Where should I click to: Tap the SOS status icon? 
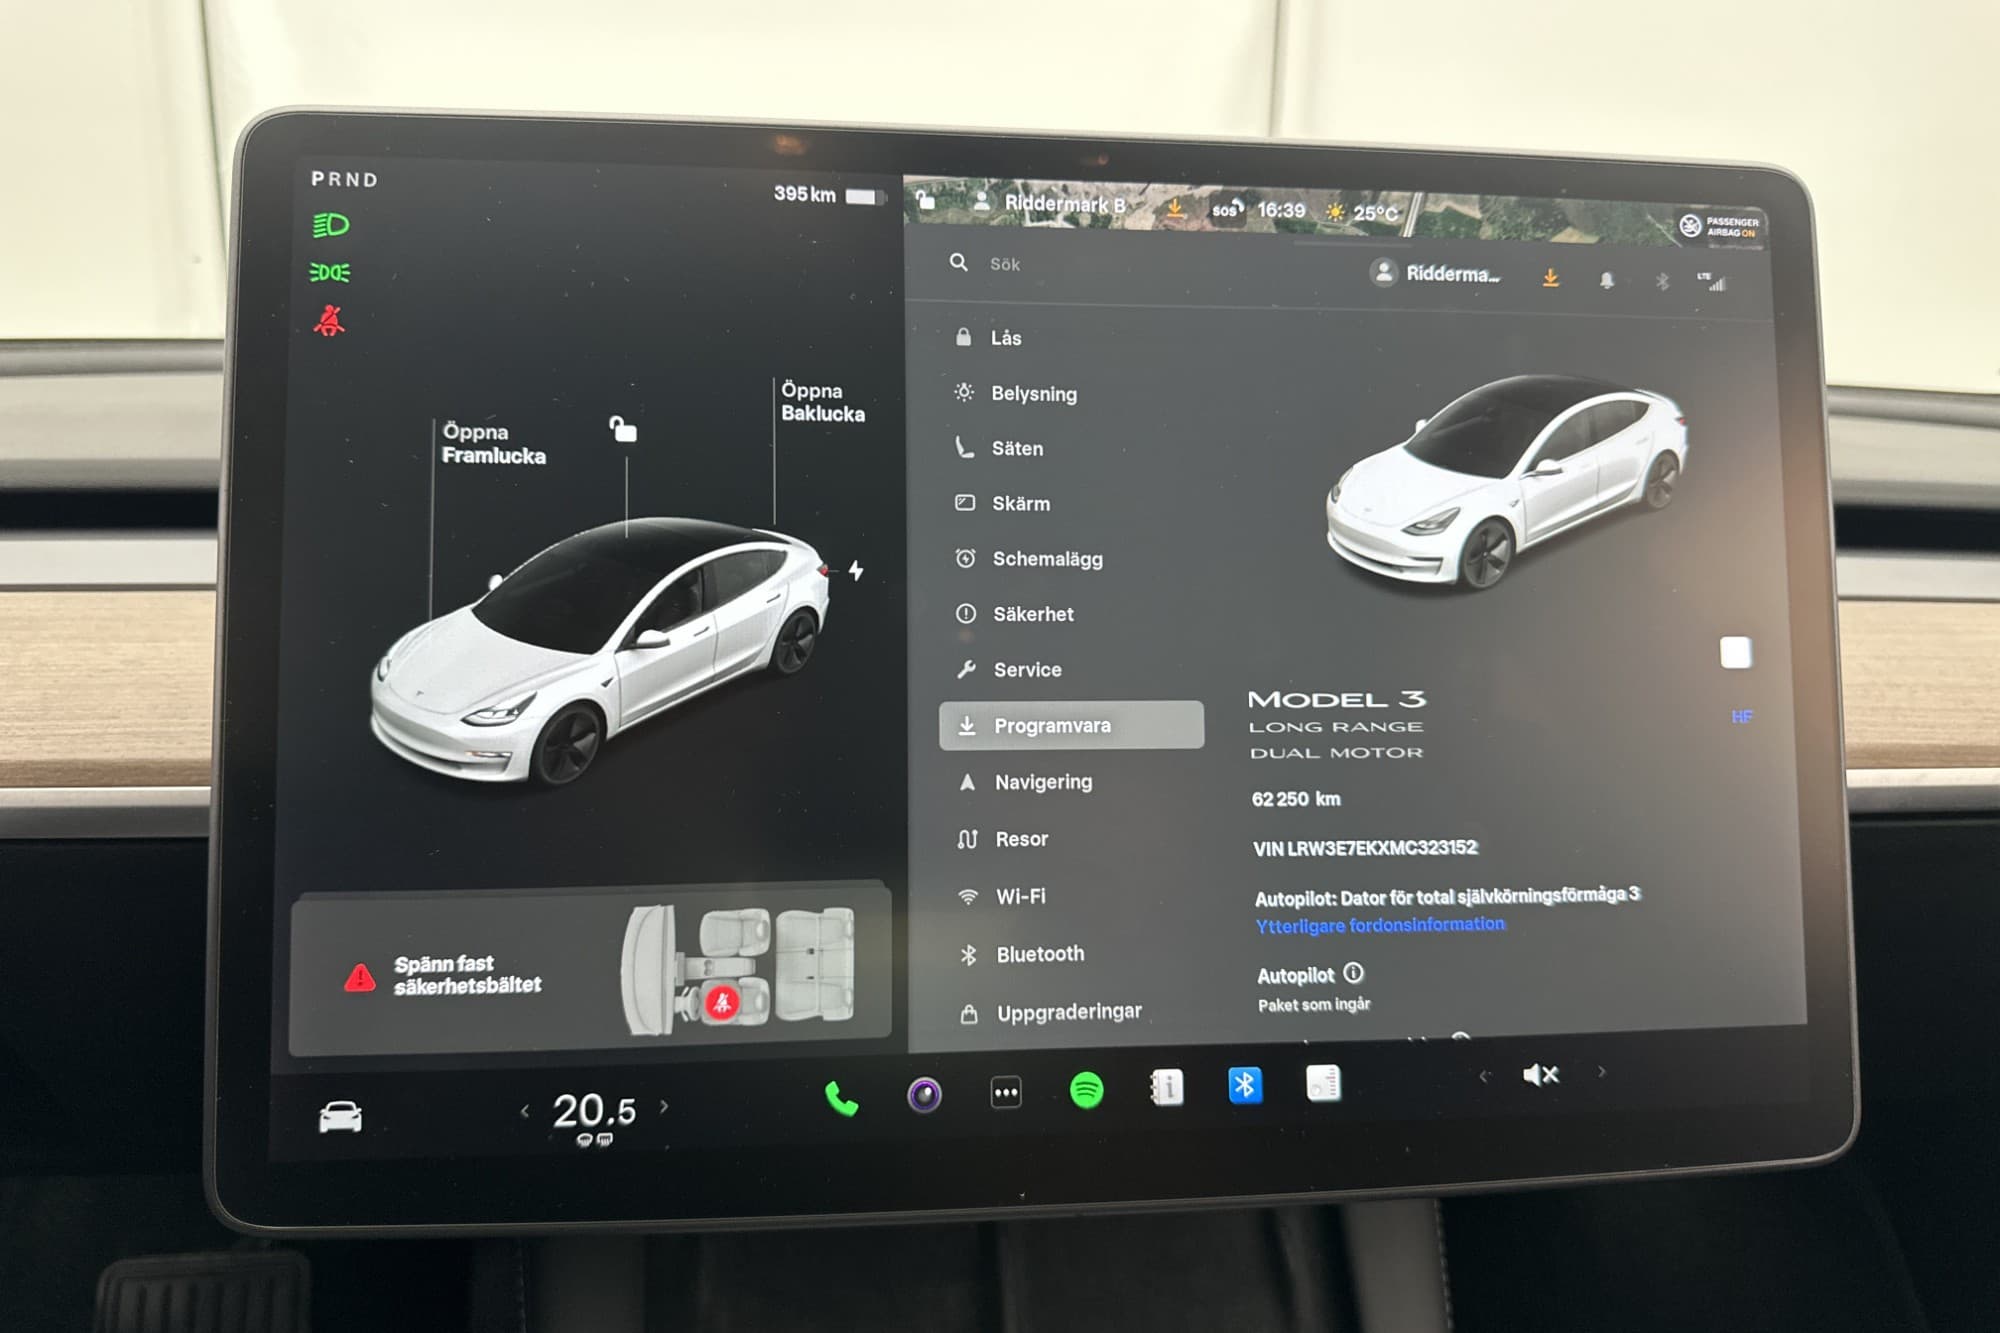point(1227,210)
